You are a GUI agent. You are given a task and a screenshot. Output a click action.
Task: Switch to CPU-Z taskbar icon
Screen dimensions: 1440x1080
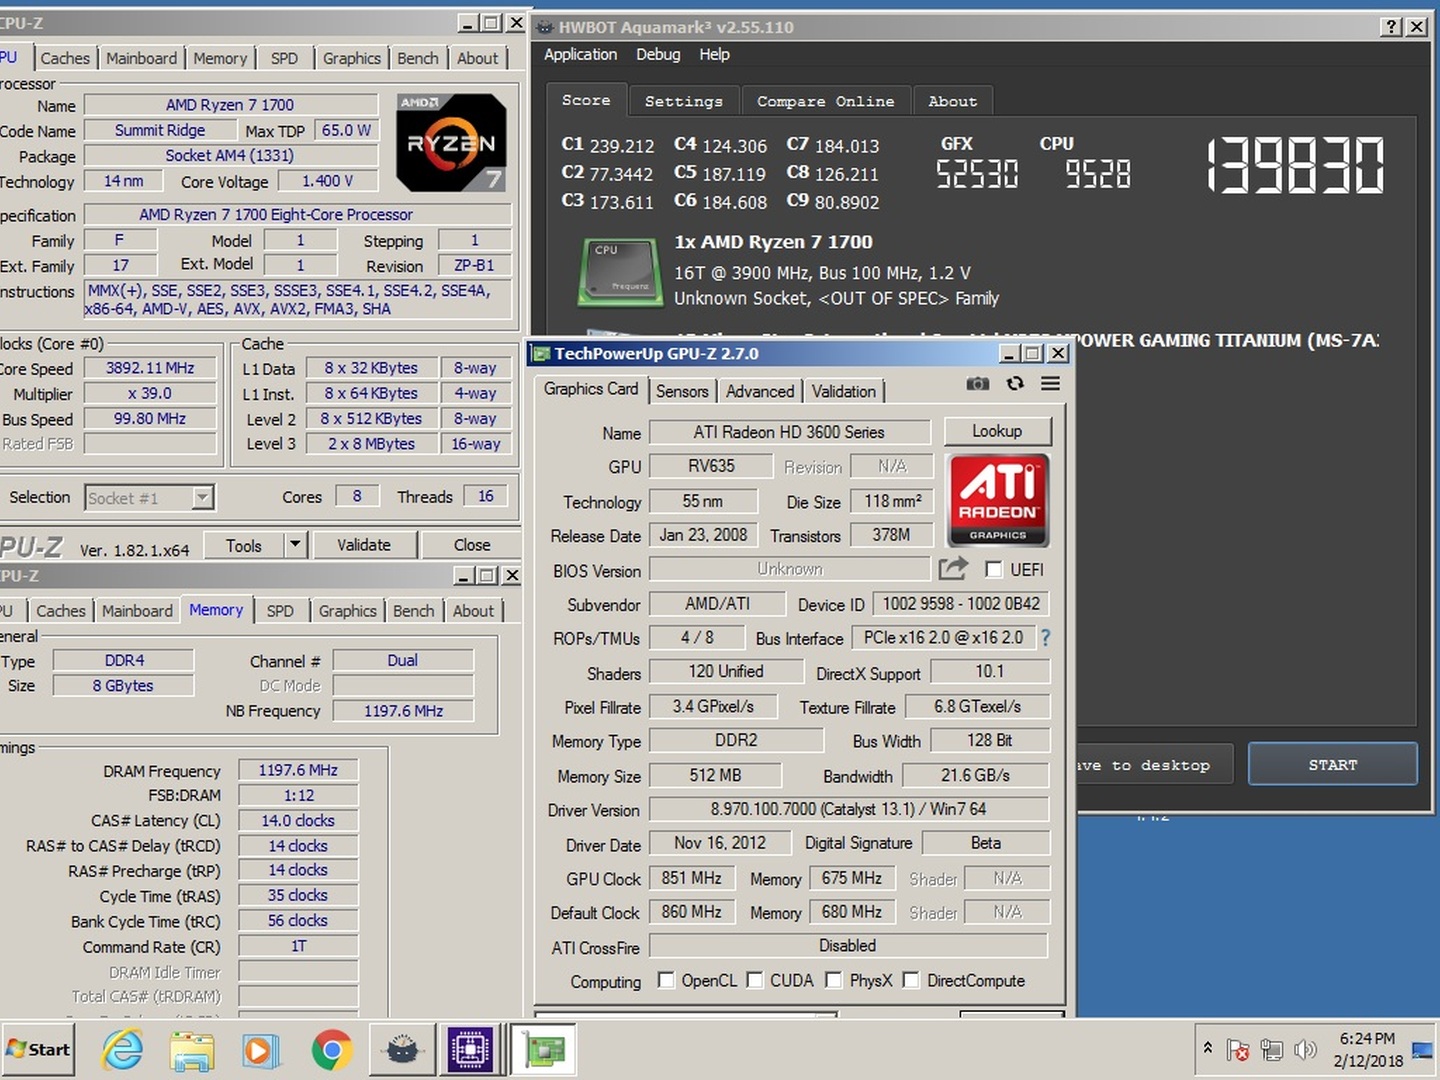tap(469, 1050)
